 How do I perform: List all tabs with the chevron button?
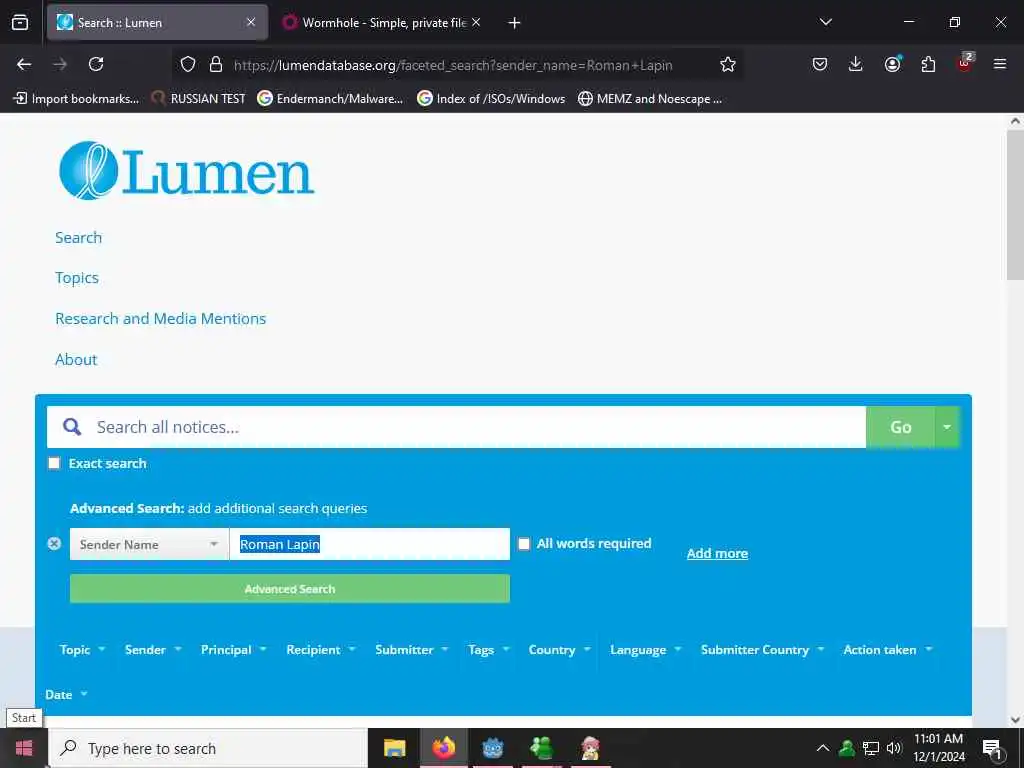pyautogui.click(x=825, y=22)
